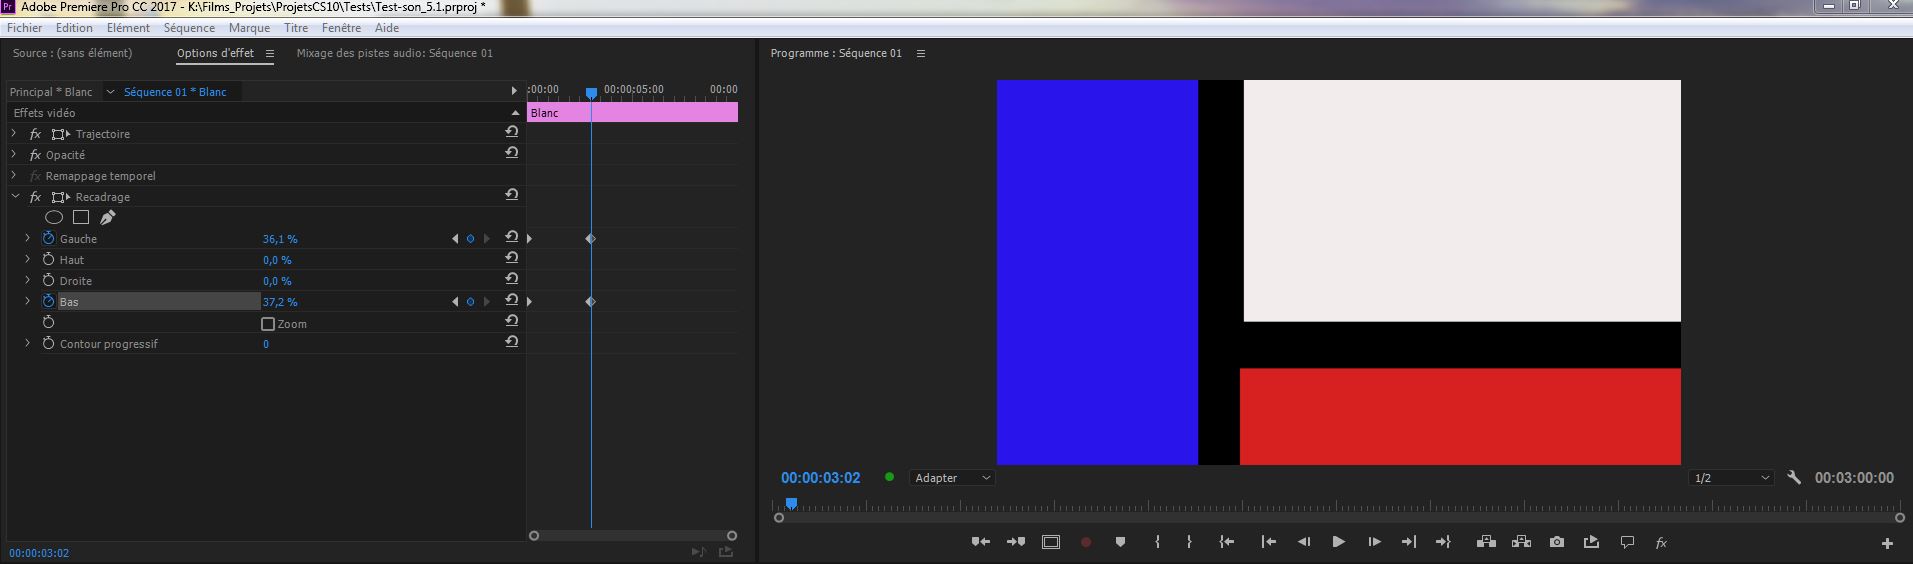Open the Fichier menu
The image size is (1913, 564).
pyautogui.click(x=25, y=28)
